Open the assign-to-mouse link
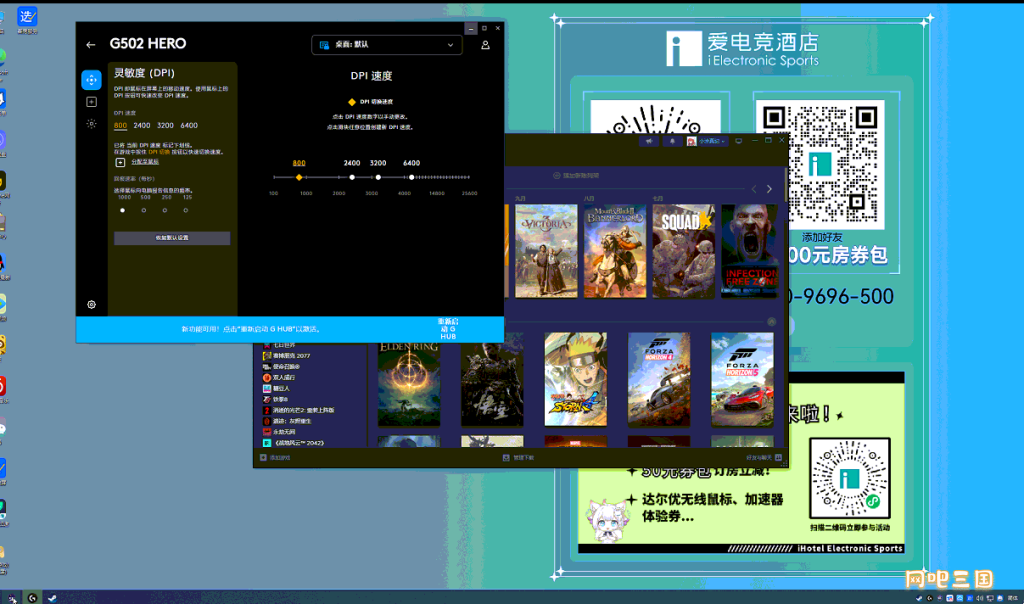This screenshot has width=1024, height=604. [x=145, y=162]
